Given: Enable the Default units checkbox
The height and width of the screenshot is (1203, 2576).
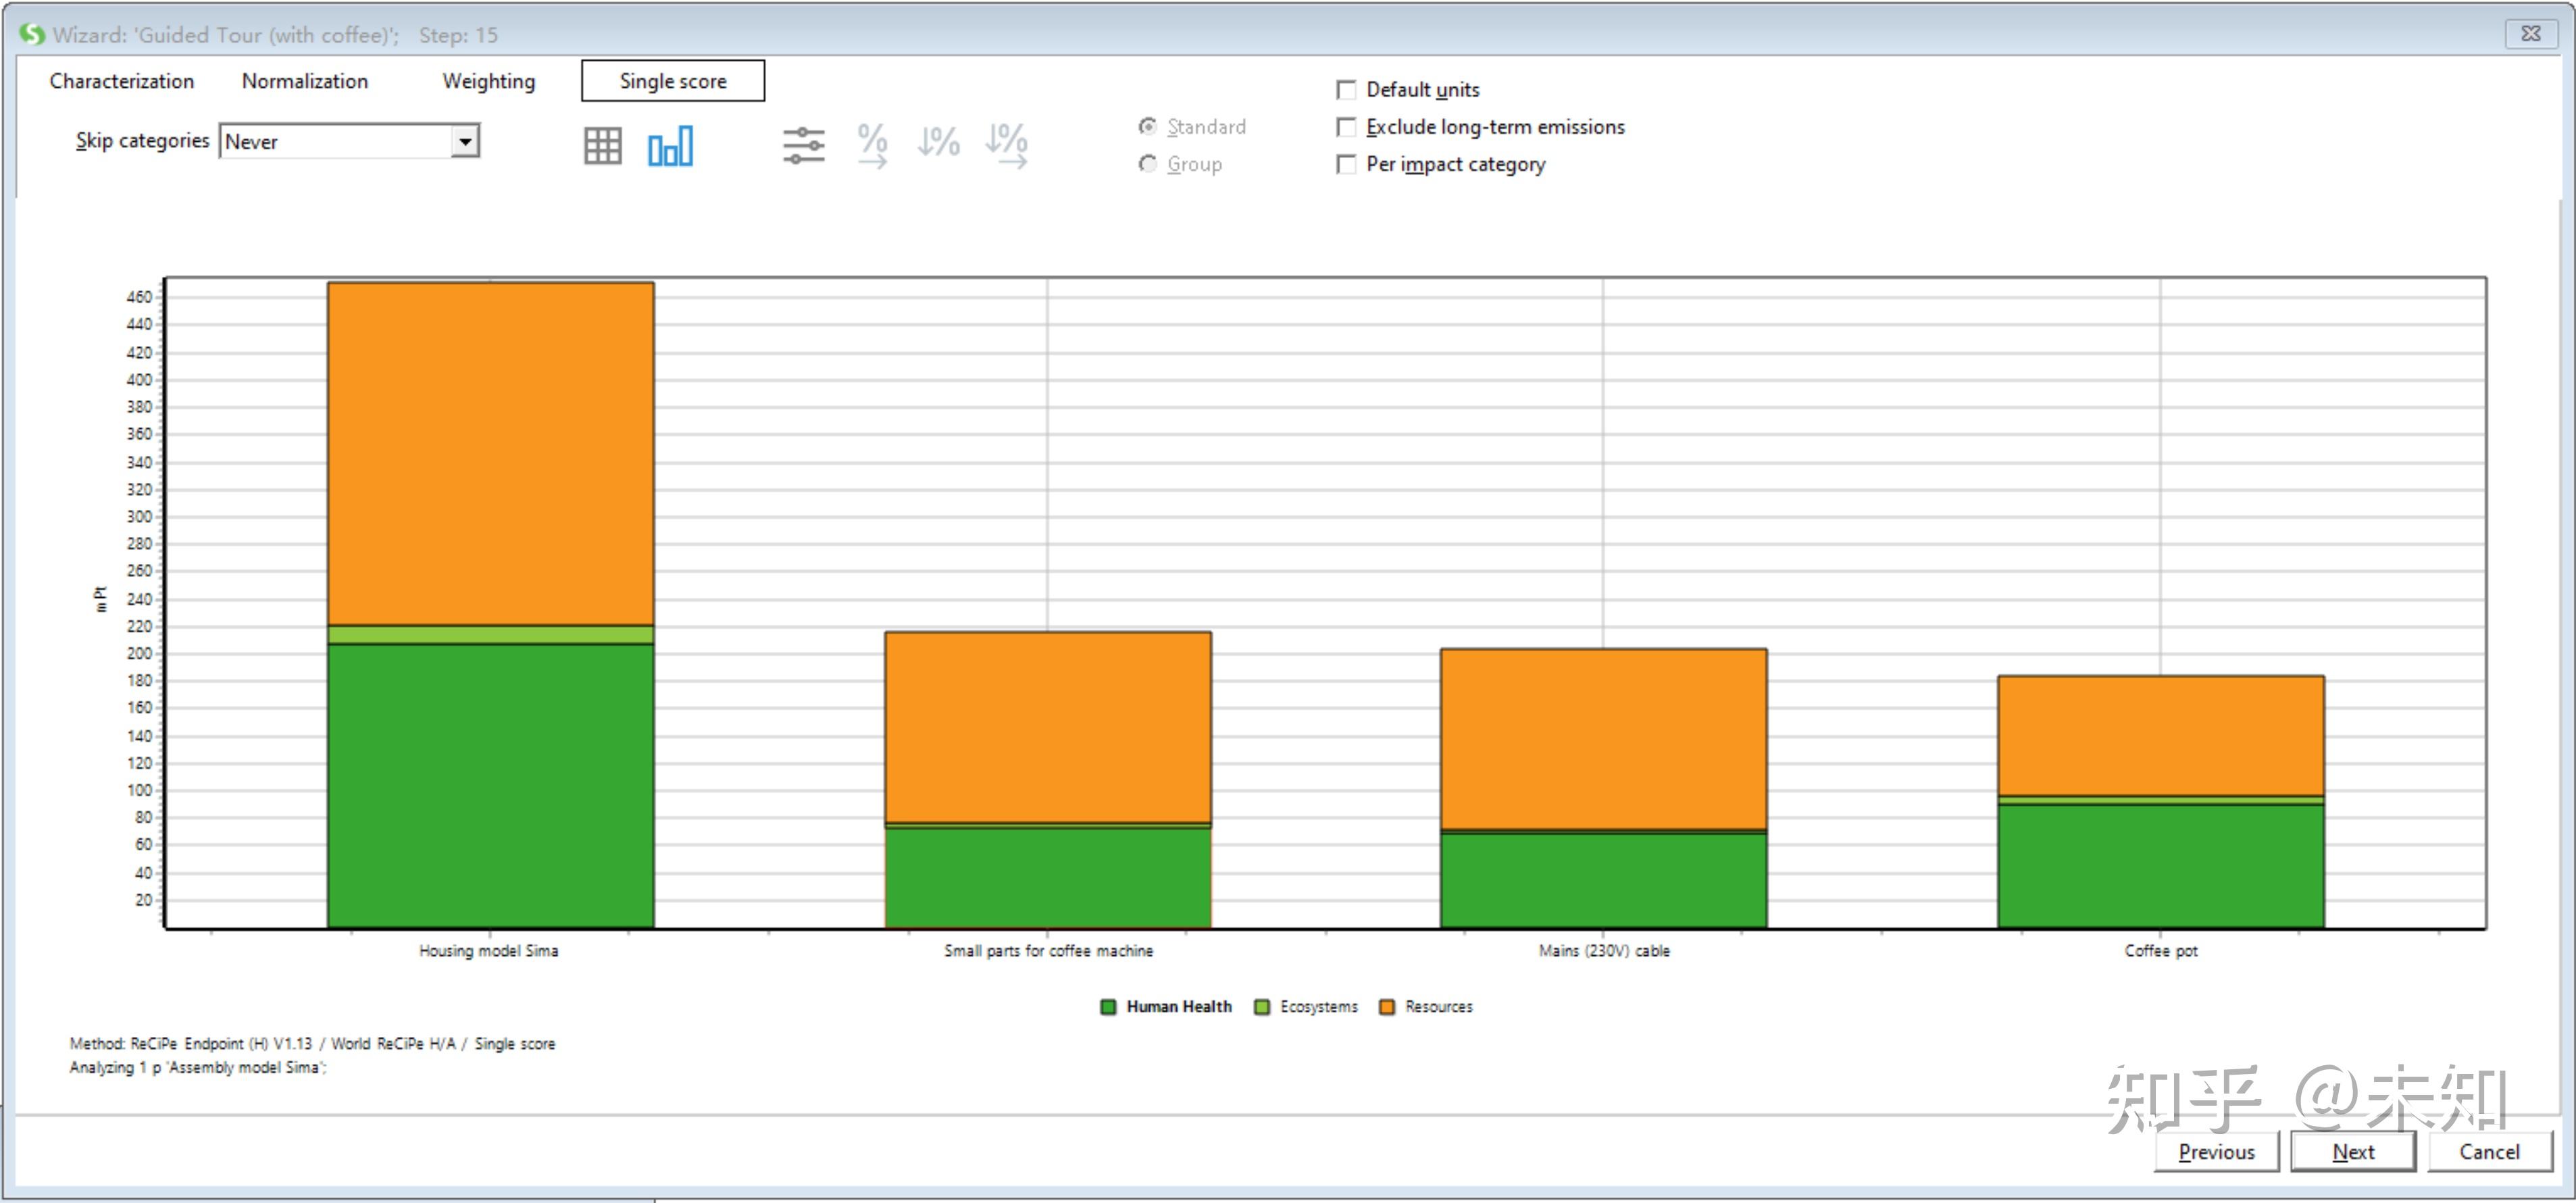Looking at the screenshot, I should click(1347, 90).
